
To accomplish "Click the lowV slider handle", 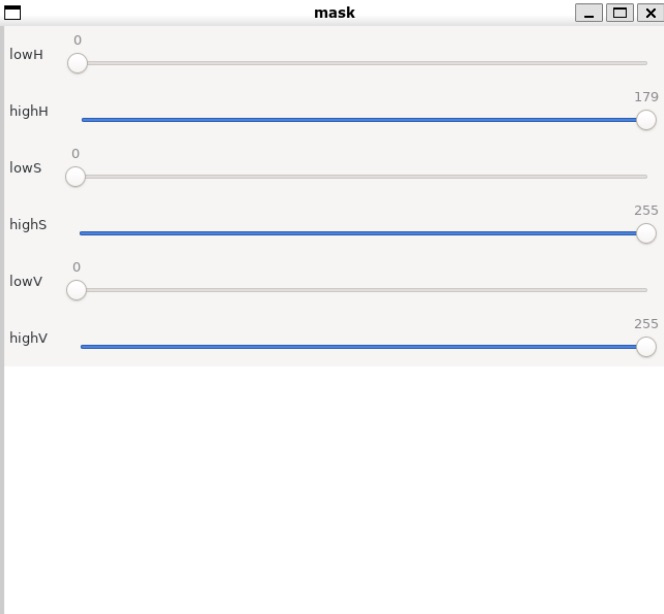I will coord(76,290).
